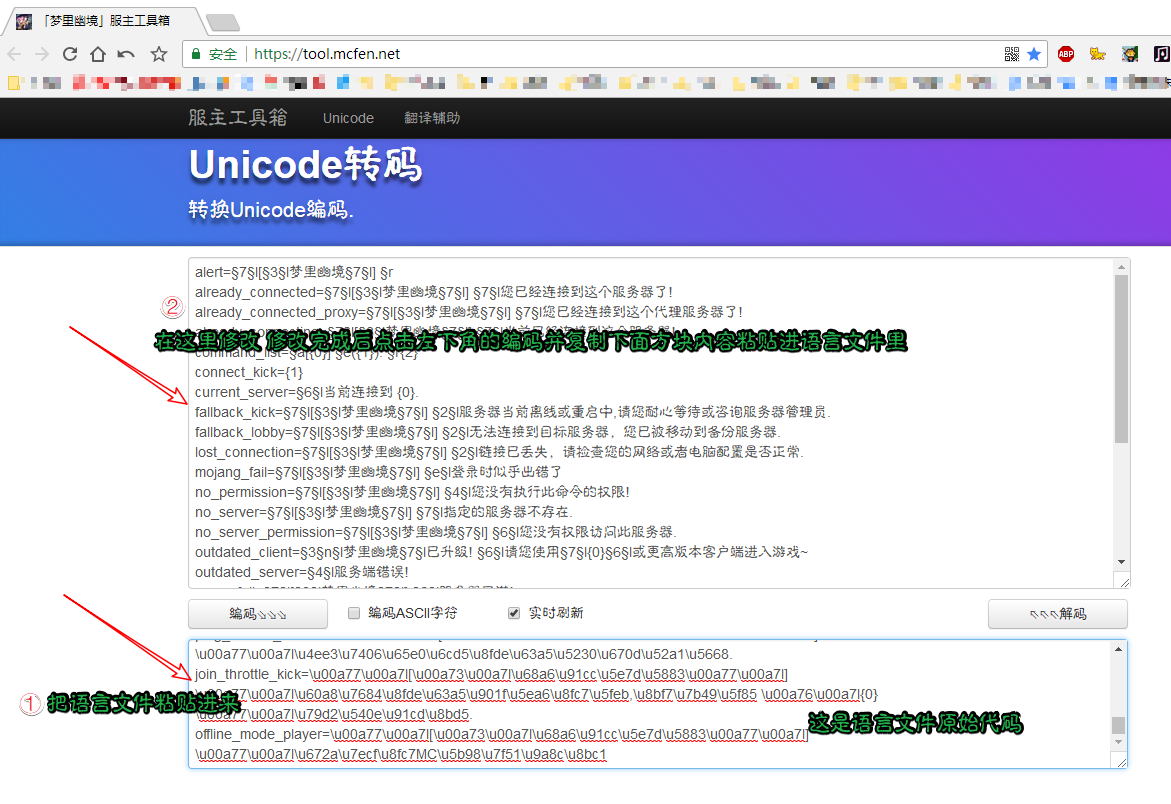Click the line starting fallback_lobby=
This screenshot has width=1171, height=804.
[488, 432]
